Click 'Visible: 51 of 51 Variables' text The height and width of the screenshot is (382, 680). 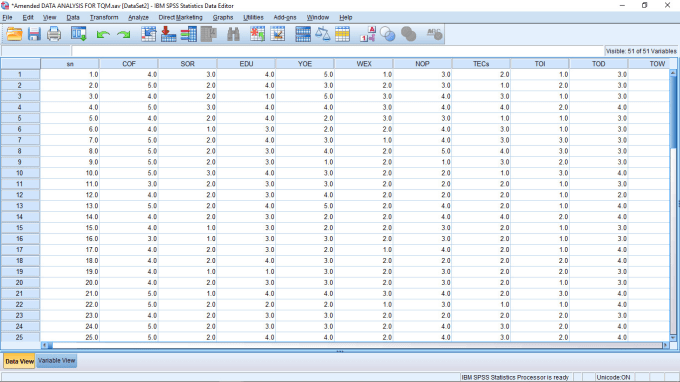pos(641,51)
